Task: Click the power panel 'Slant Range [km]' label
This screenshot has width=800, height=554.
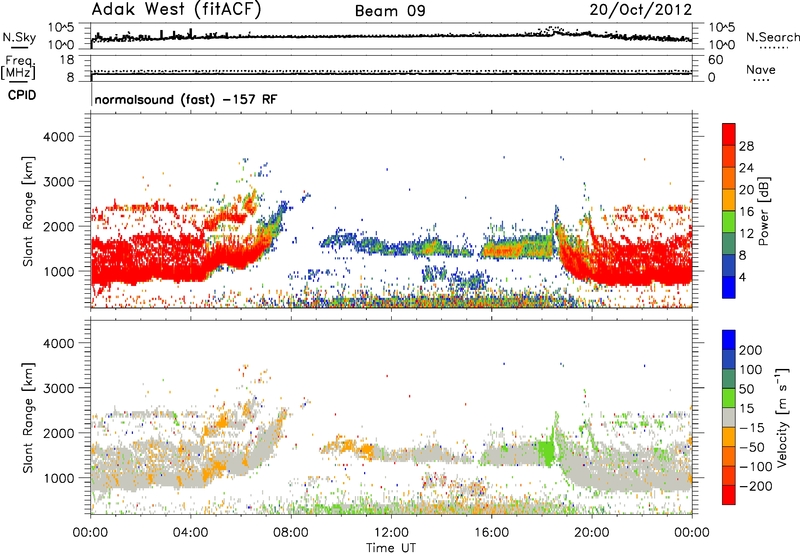Action: (x=28, y=211)
